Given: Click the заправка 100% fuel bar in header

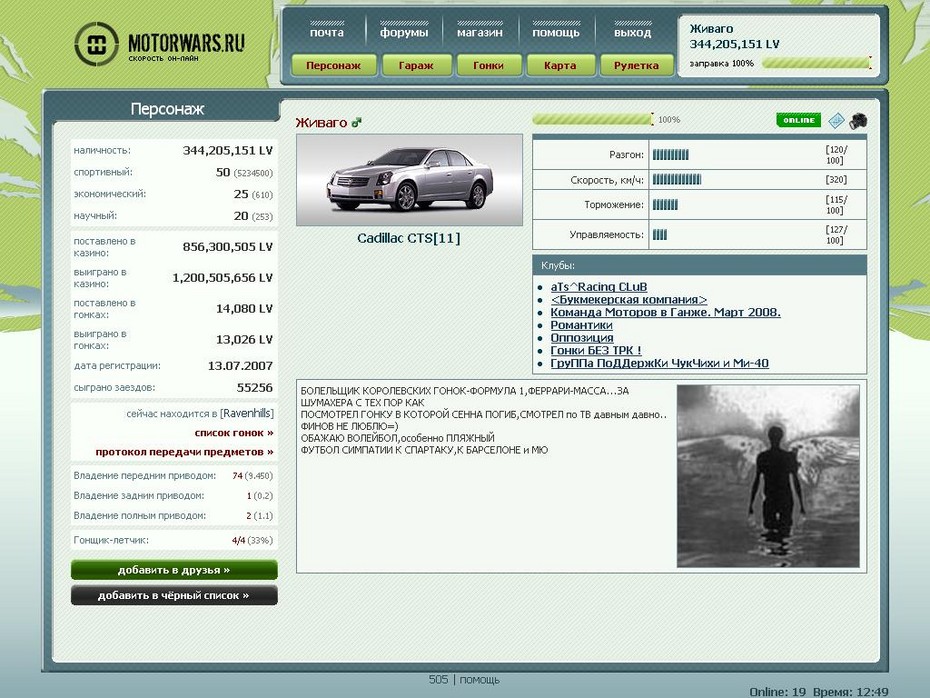Looking at the screenshot, I should (x=816, y=63).
